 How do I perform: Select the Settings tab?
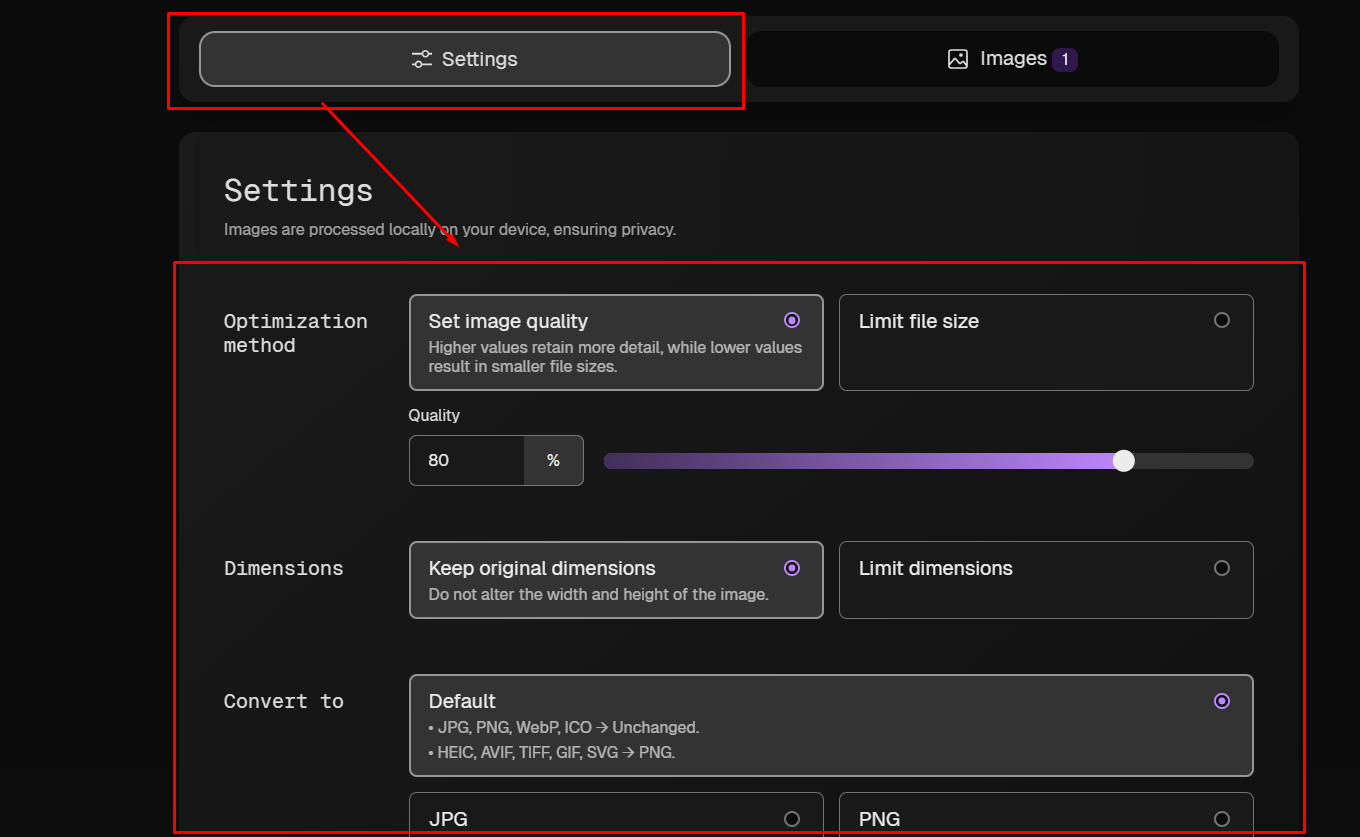(464, 58)
